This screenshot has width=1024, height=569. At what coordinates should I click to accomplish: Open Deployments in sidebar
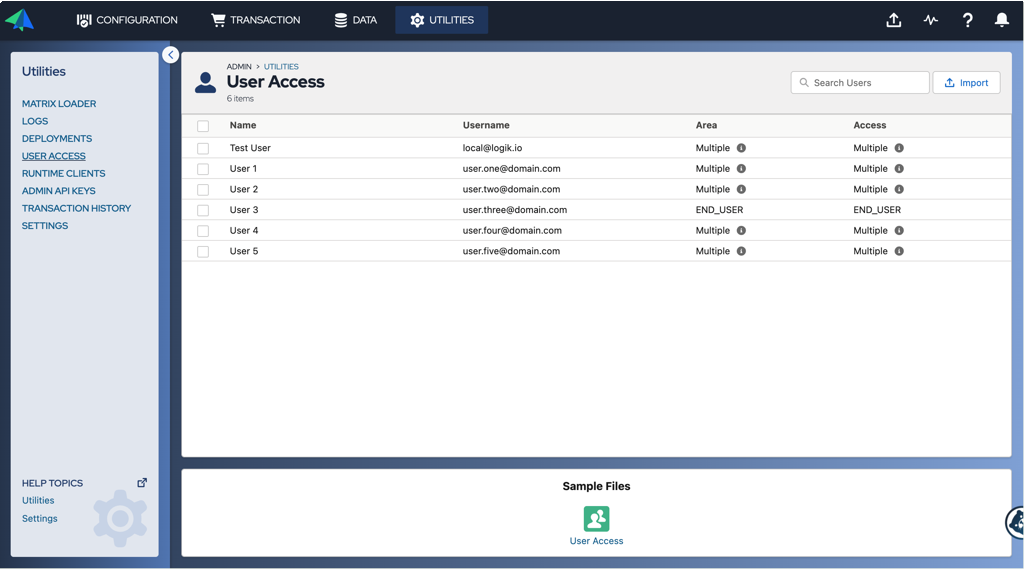57,138
